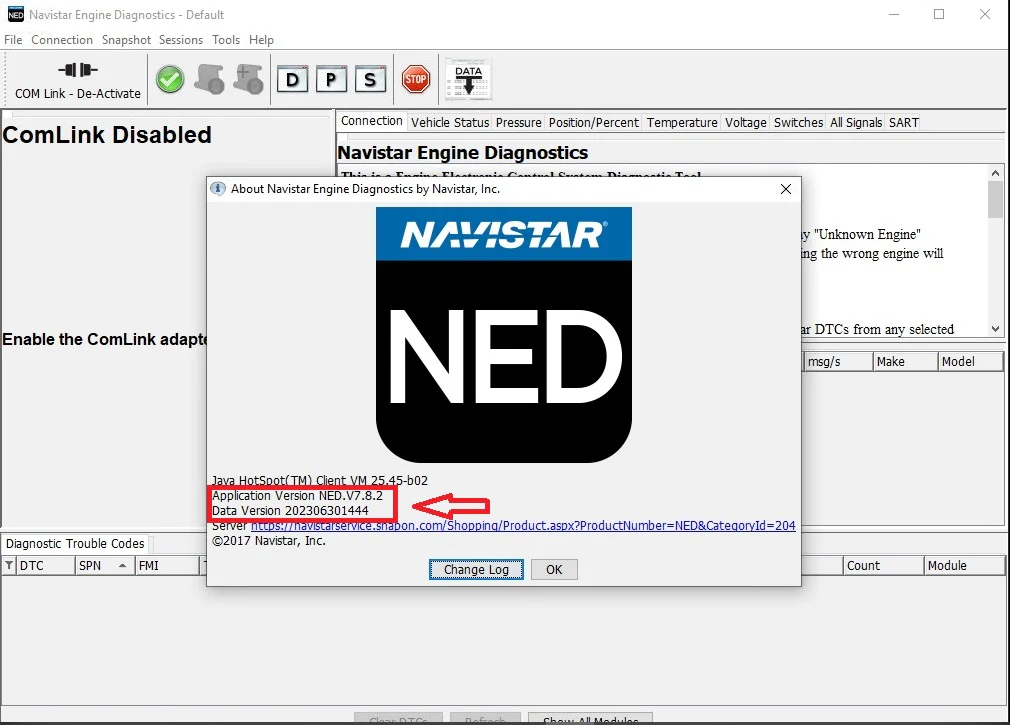Screen dimensions: 1010x725
Task: Open the Snapshot menu
Action: [x=126, y=40]
